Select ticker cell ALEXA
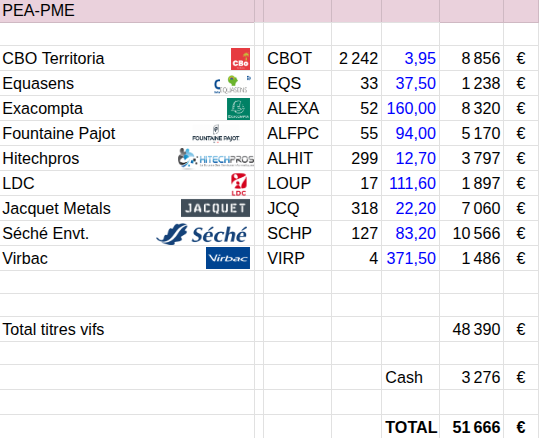Image resolution: width=539 pixels, height=438 pixels. pyautogui.click(x=297, y=108)
